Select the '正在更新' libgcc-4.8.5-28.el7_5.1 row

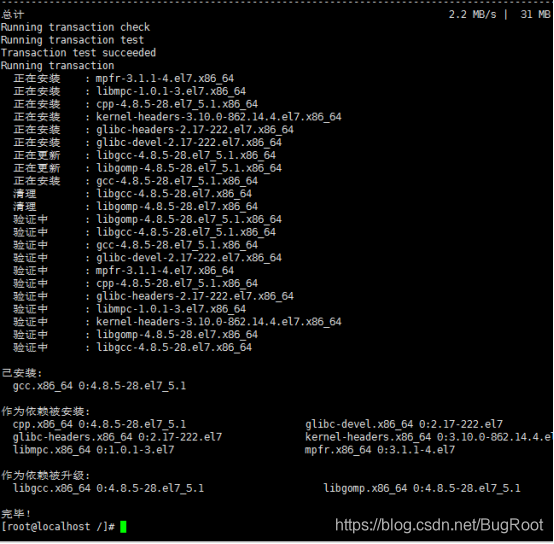pyautogui.click(x=145, y=155)
